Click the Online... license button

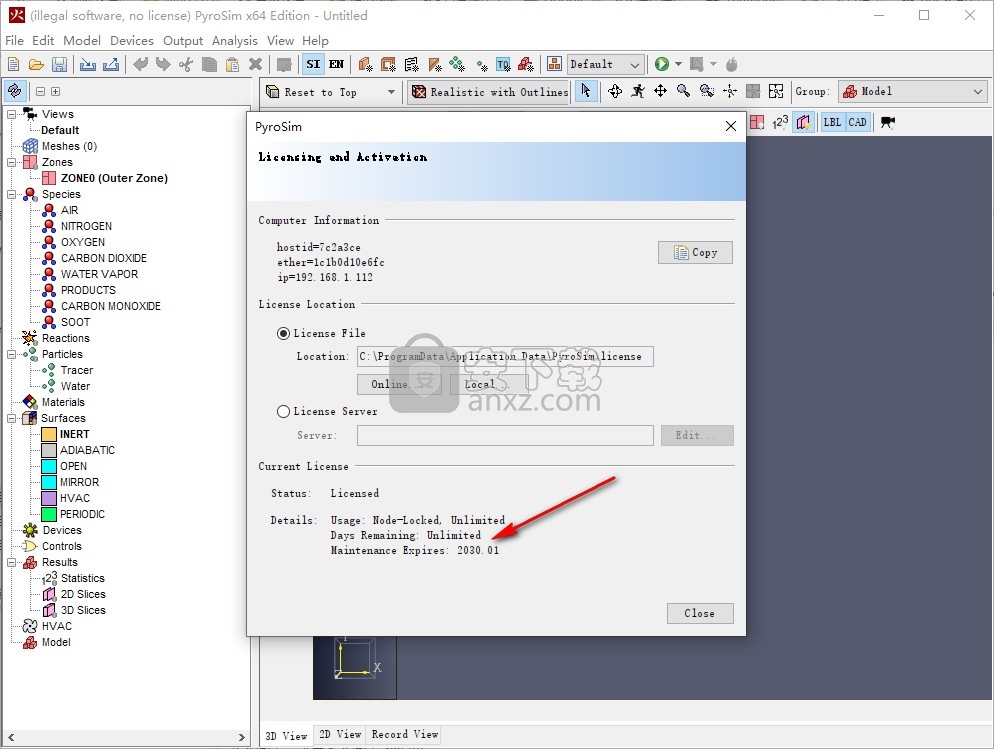(x=399, y=384)
